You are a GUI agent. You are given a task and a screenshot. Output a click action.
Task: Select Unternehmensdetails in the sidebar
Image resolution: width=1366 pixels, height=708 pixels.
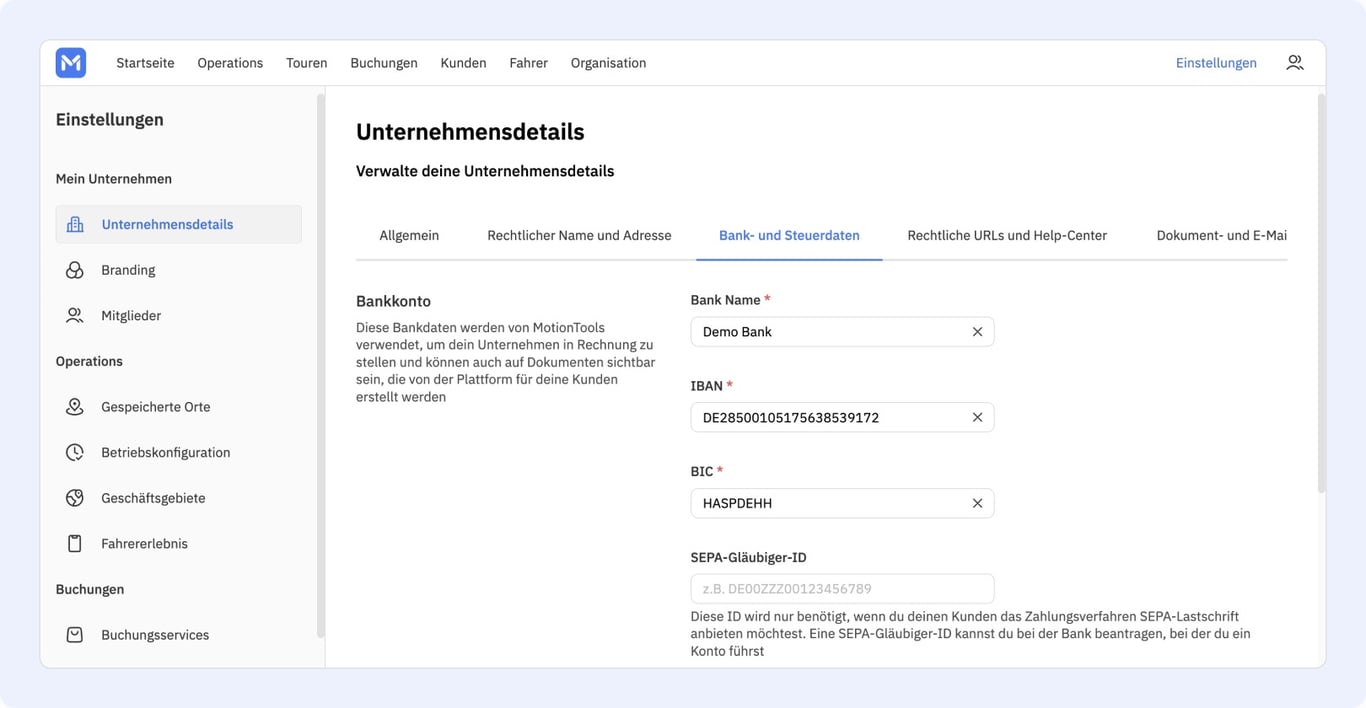click(179, 224)
